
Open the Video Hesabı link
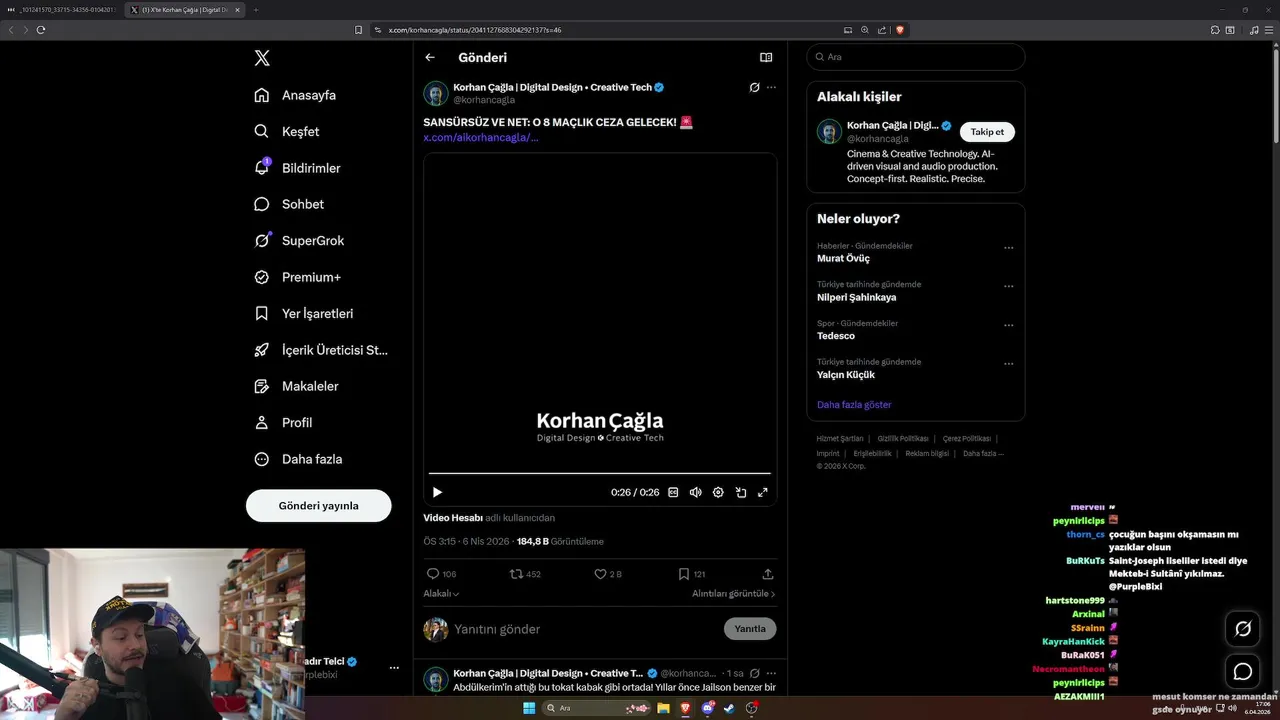tap(453, 518)
